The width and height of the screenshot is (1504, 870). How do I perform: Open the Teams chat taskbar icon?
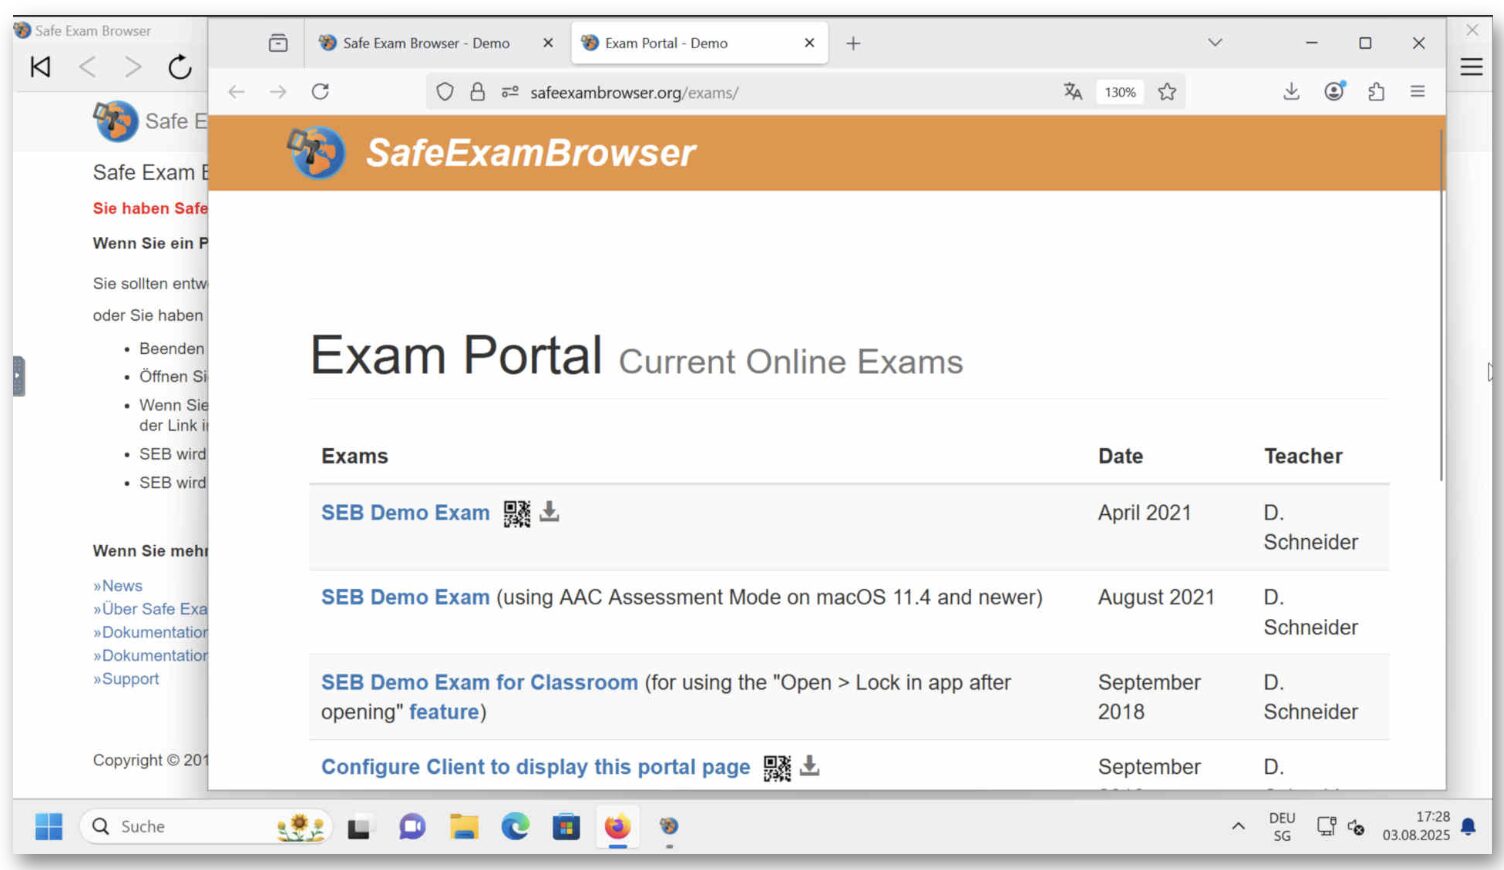(412, 827)
